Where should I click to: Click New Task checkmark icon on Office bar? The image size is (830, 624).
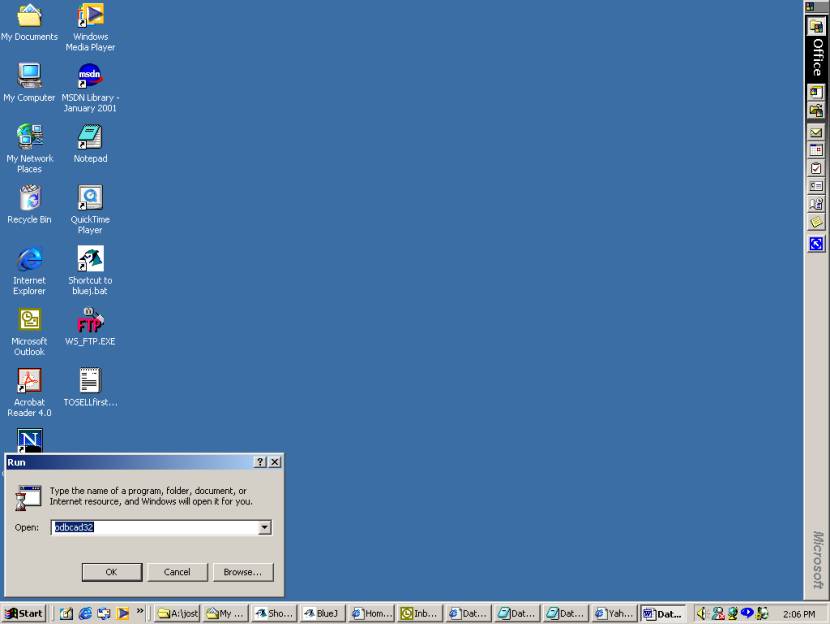point(816,168)
